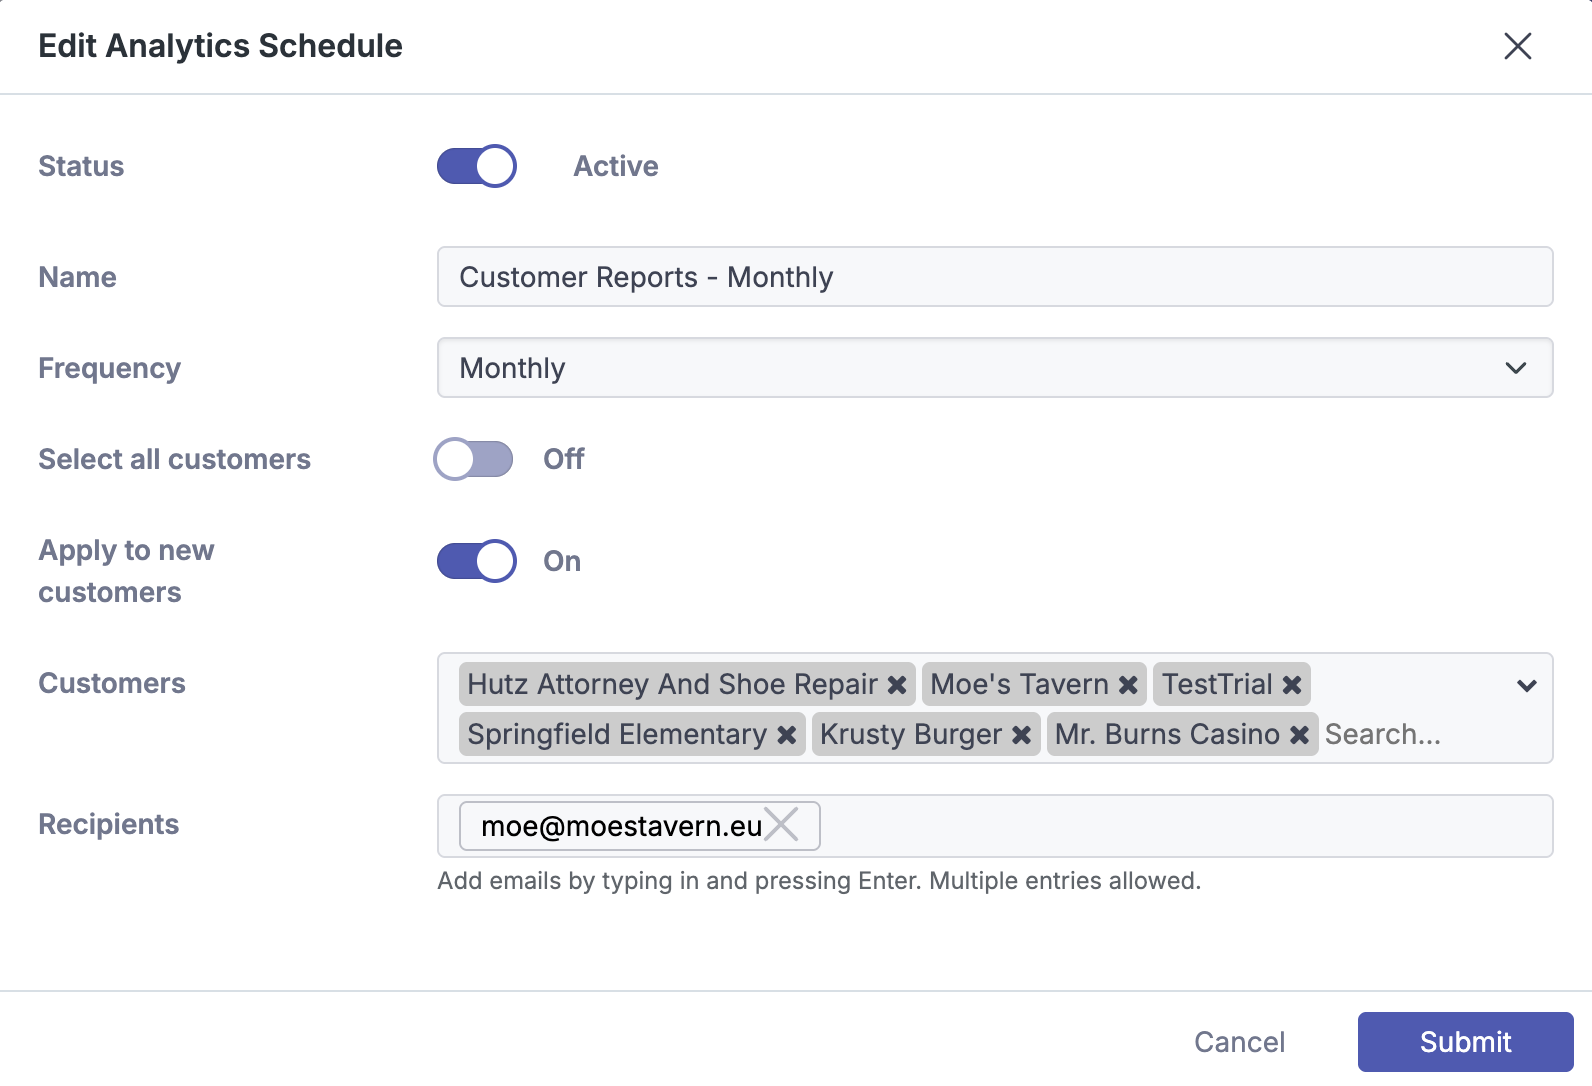This screenshot has width=1592, height=1086.
Task: Remove Krusty Burger customer tag
Action: tap(1021, 735)
